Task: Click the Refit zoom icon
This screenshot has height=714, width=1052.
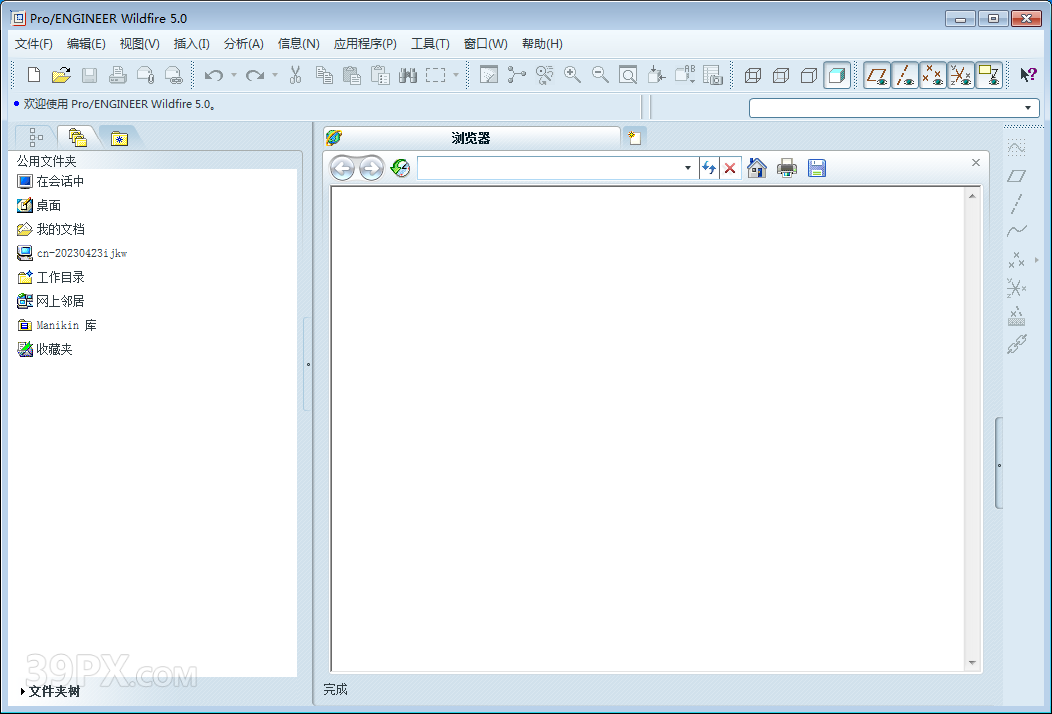Action: (x=628, y=74)
